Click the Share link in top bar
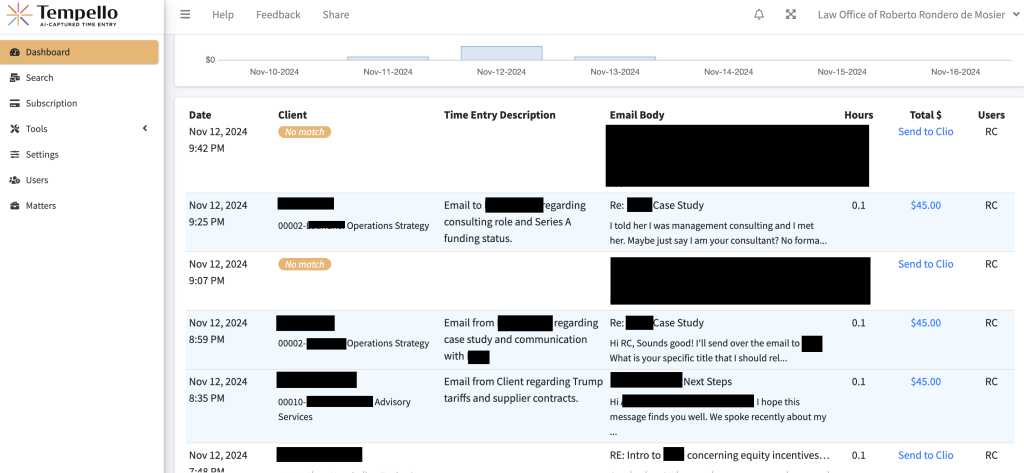The width and height of the screenshot is (1024, 473). pyautogui.click(x=336, y=15)
